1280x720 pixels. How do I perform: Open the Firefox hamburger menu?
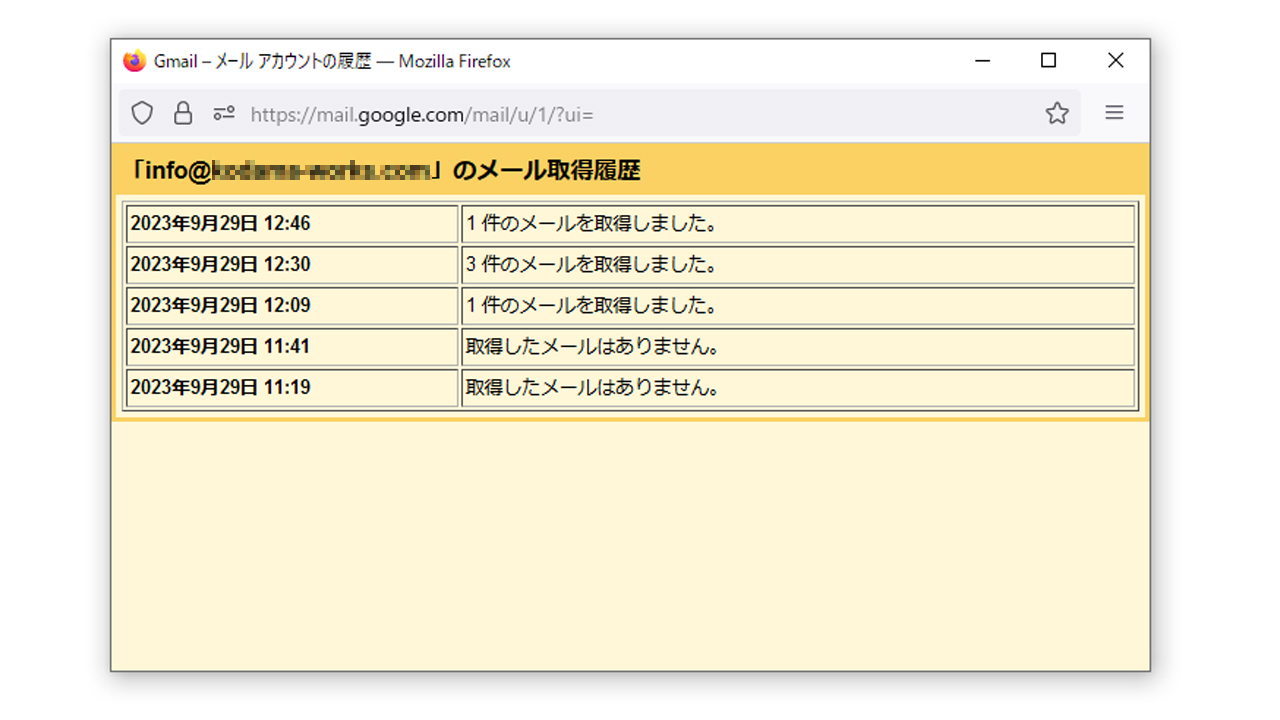1114,113
